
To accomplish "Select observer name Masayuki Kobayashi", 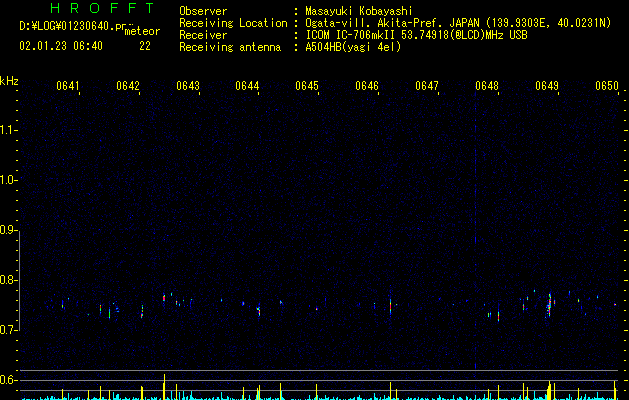I will [x=359, y=11].
